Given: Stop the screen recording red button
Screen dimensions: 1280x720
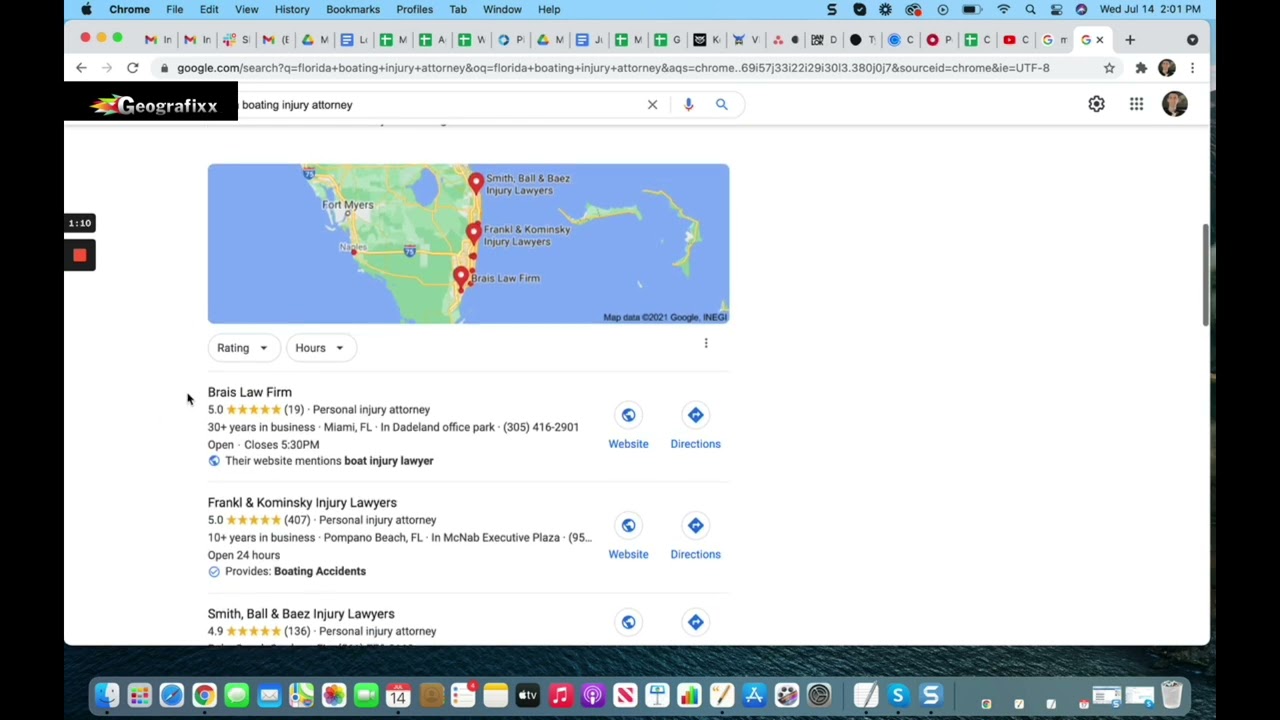Looking at the screenshot, I should [80, 255].
